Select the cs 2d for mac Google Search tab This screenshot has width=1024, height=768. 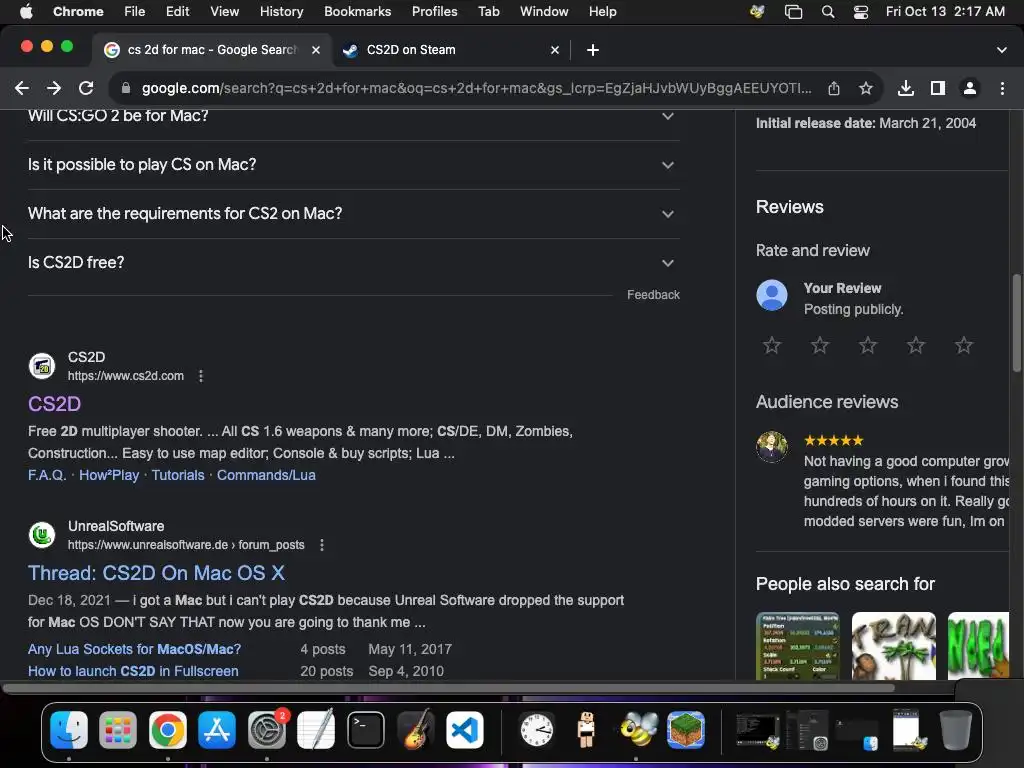tap(212, 50)
